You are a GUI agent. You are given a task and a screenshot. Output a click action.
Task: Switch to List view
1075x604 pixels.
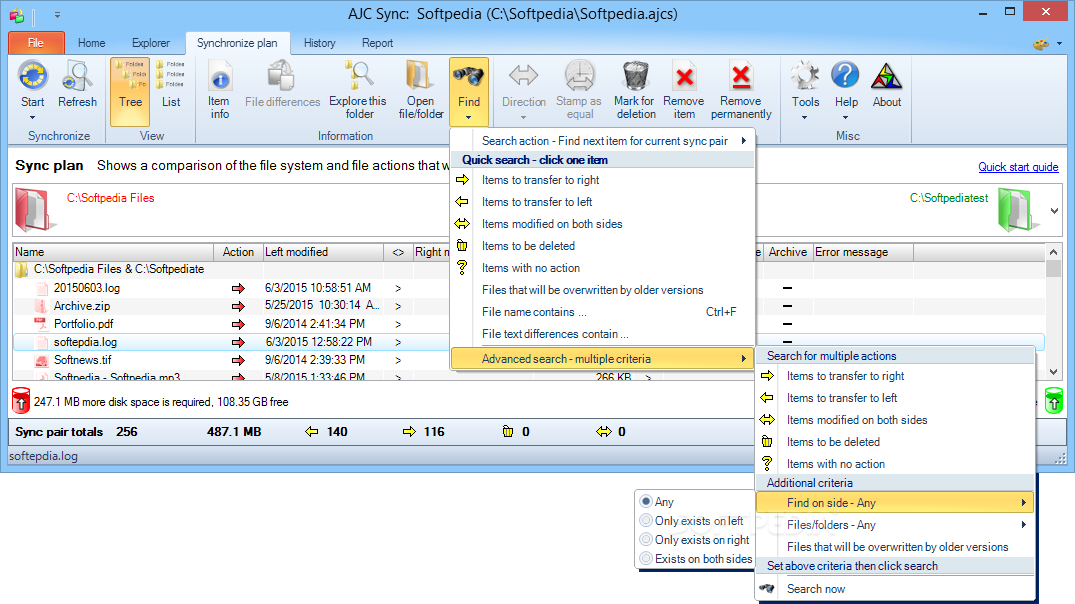point(171,85)
